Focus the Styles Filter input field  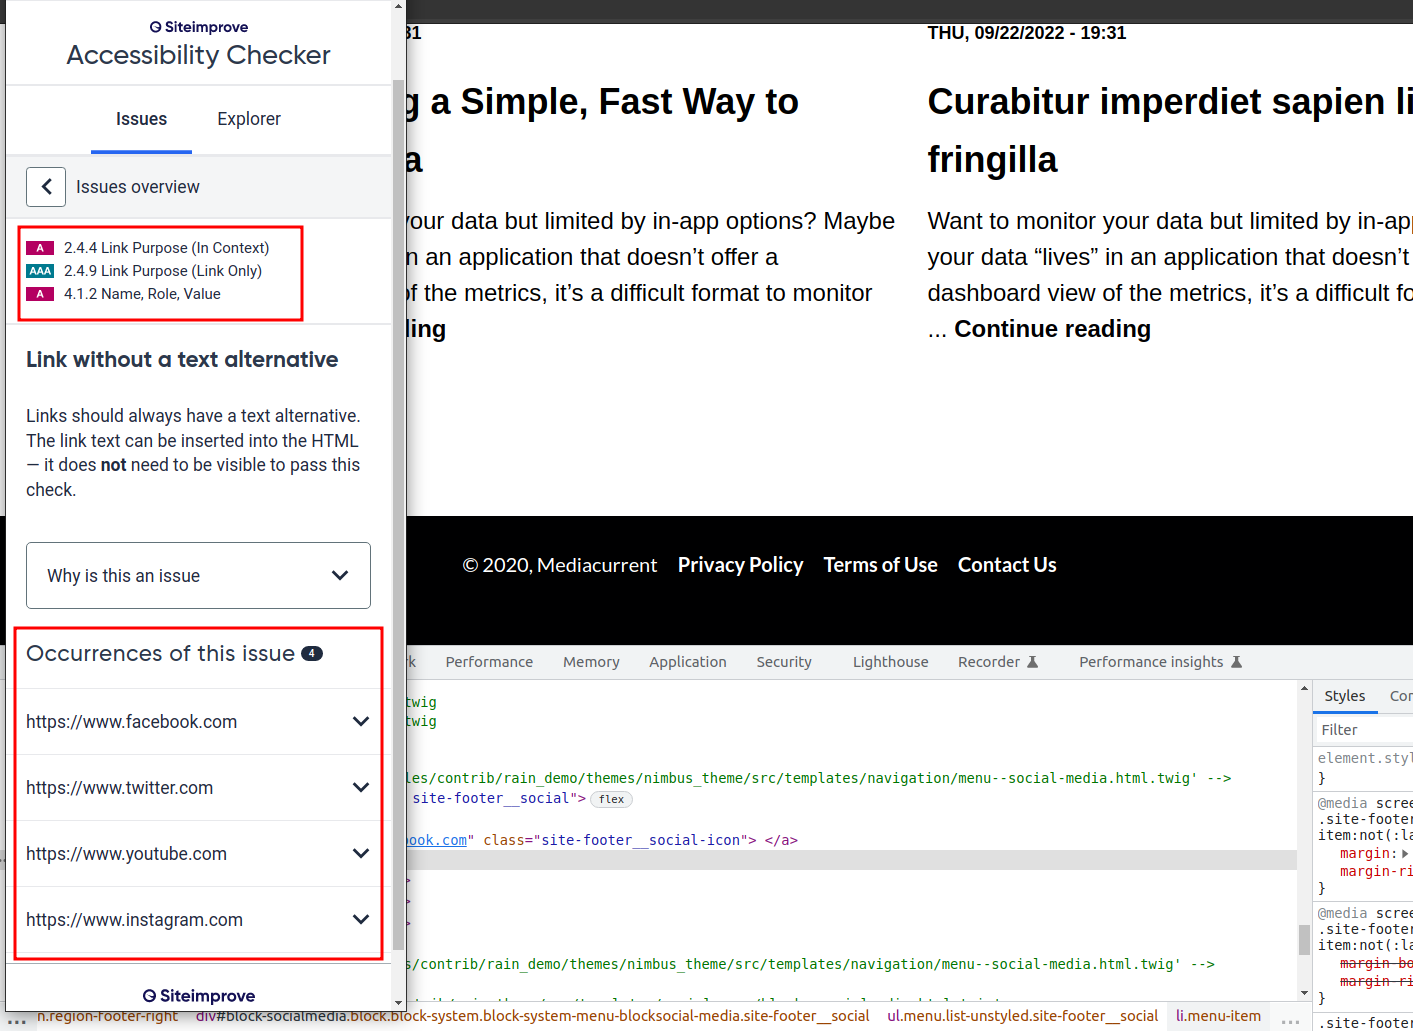(x=1364, y=730)
